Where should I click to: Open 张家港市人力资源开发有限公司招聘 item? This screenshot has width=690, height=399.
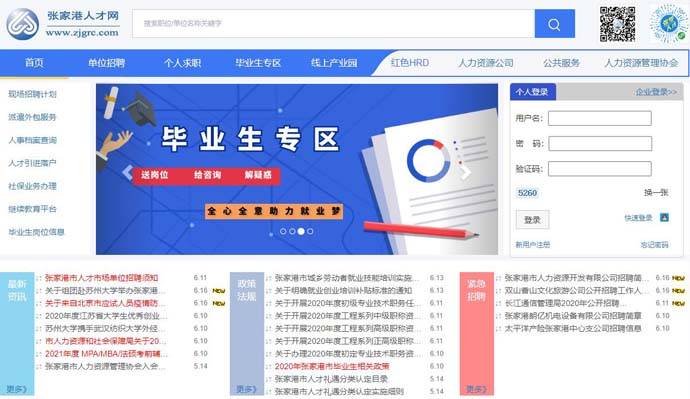click(x=576, y=278)
